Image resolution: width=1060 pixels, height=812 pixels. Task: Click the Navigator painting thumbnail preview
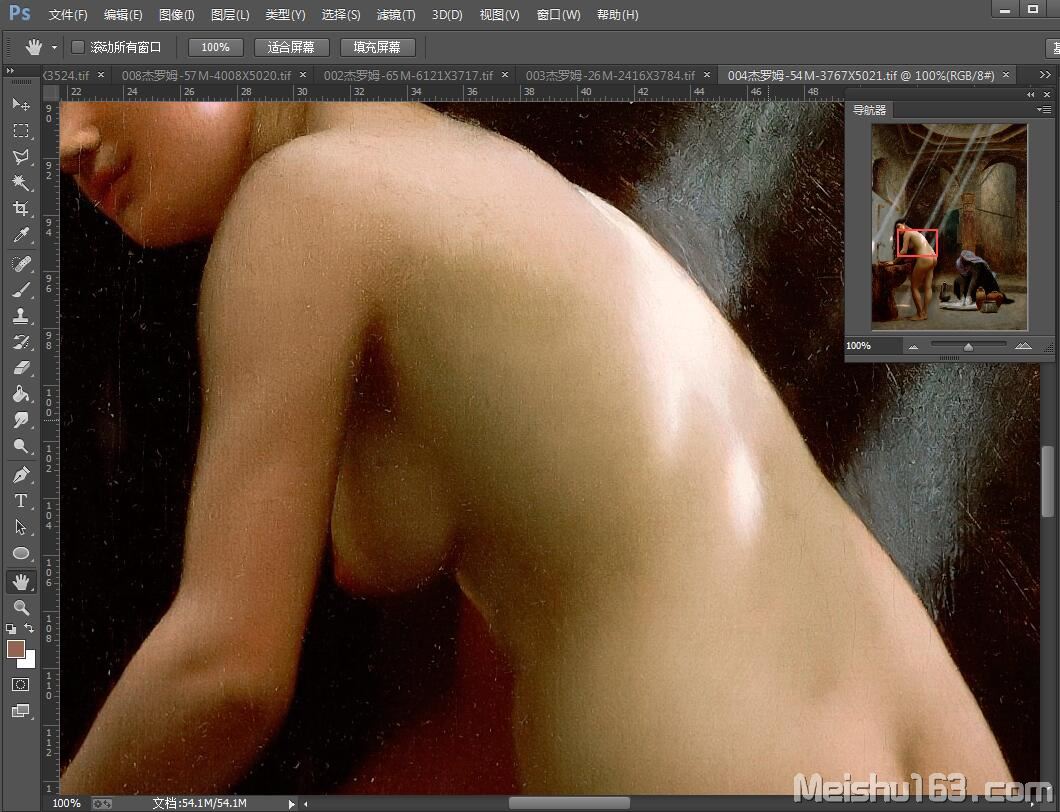pyautogui.click(x=949, y=226)
